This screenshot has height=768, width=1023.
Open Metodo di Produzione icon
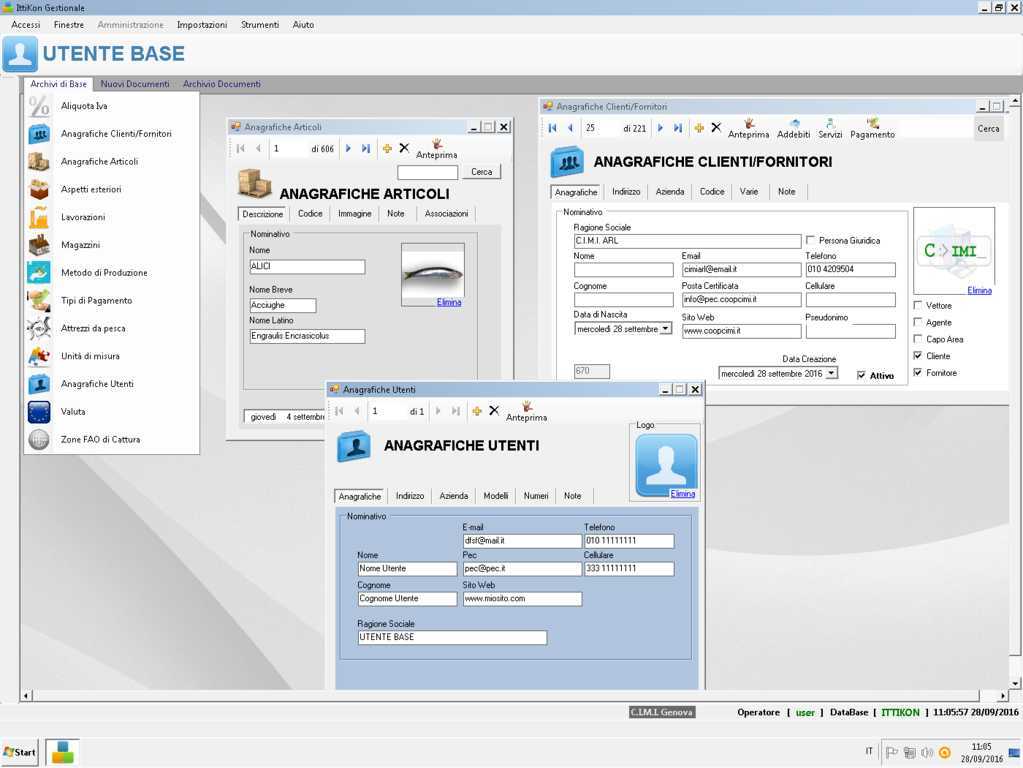39,273
